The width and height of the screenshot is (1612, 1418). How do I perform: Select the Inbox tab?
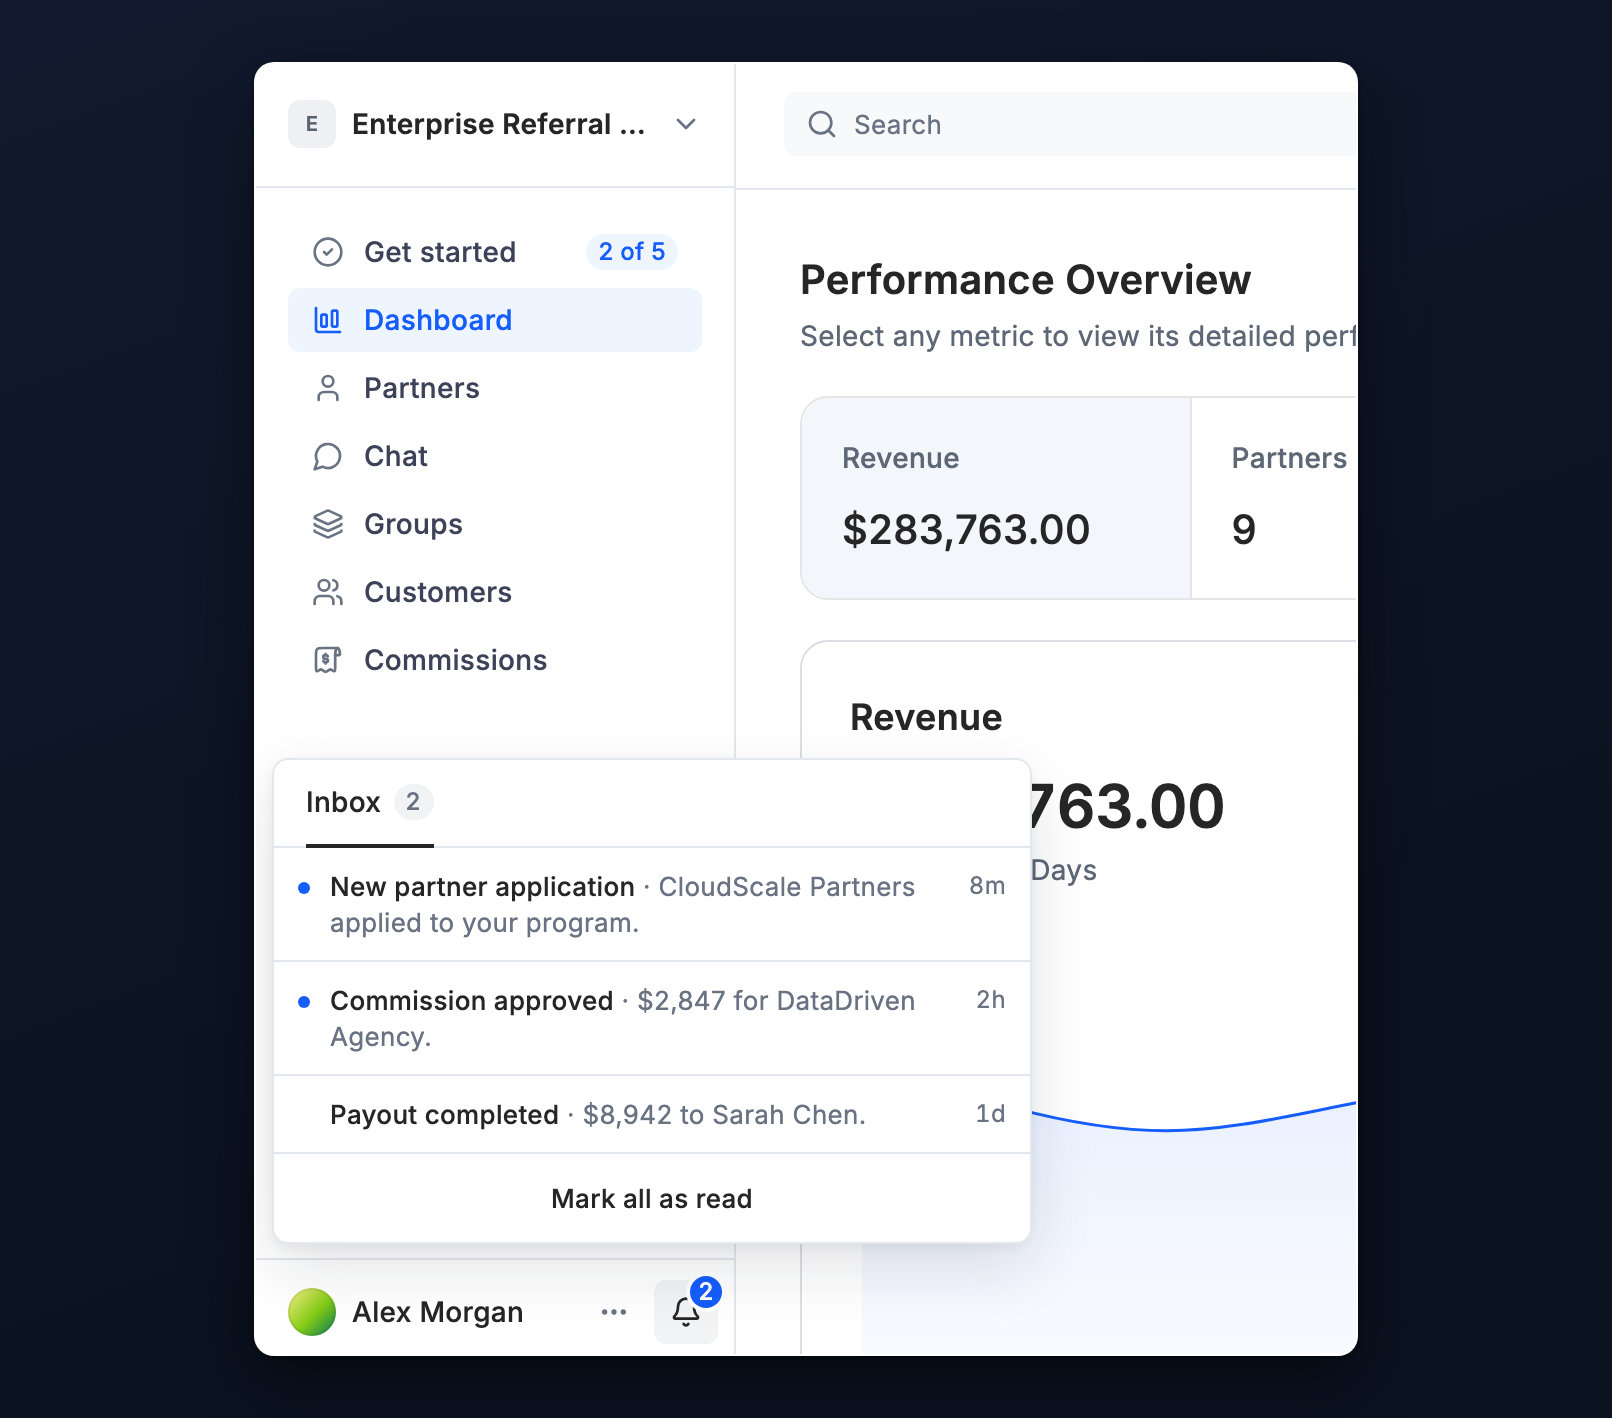coord(370,803)
